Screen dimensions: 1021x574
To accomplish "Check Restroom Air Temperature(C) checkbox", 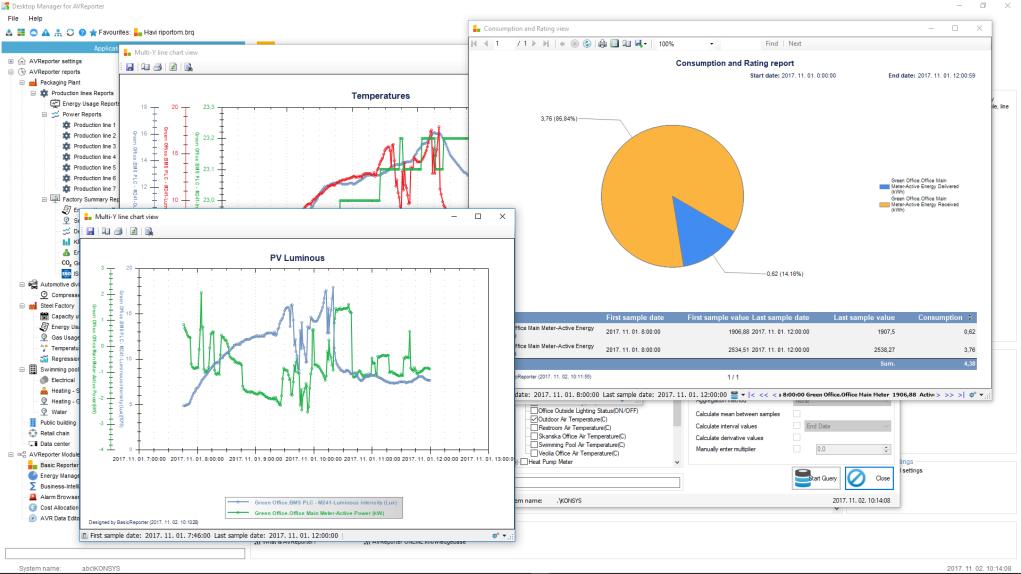I will click(x=534, y=428).
